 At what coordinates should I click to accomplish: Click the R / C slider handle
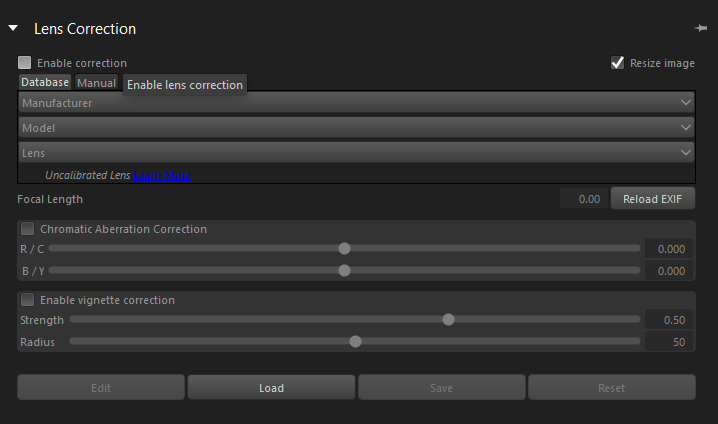(x=344, y=249)
